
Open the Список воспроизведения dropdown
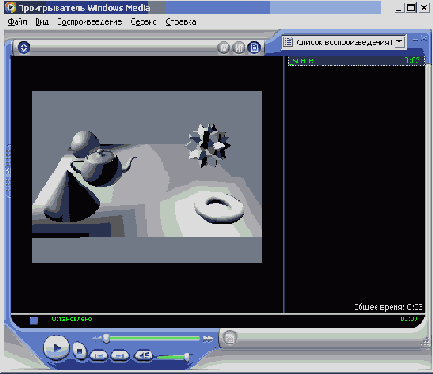point(344,42)
